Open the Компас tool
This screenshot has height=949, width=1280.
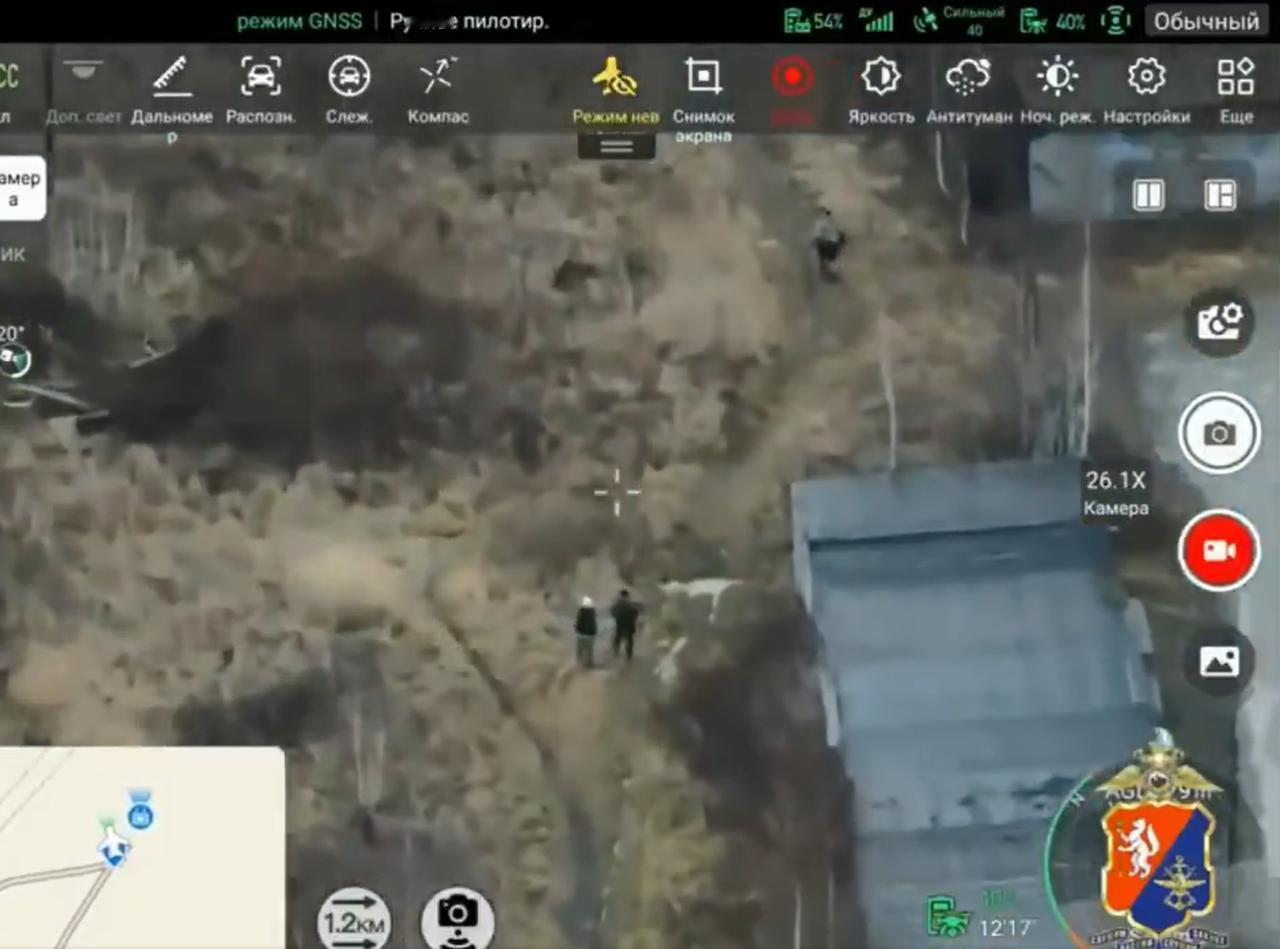[438, 90]
